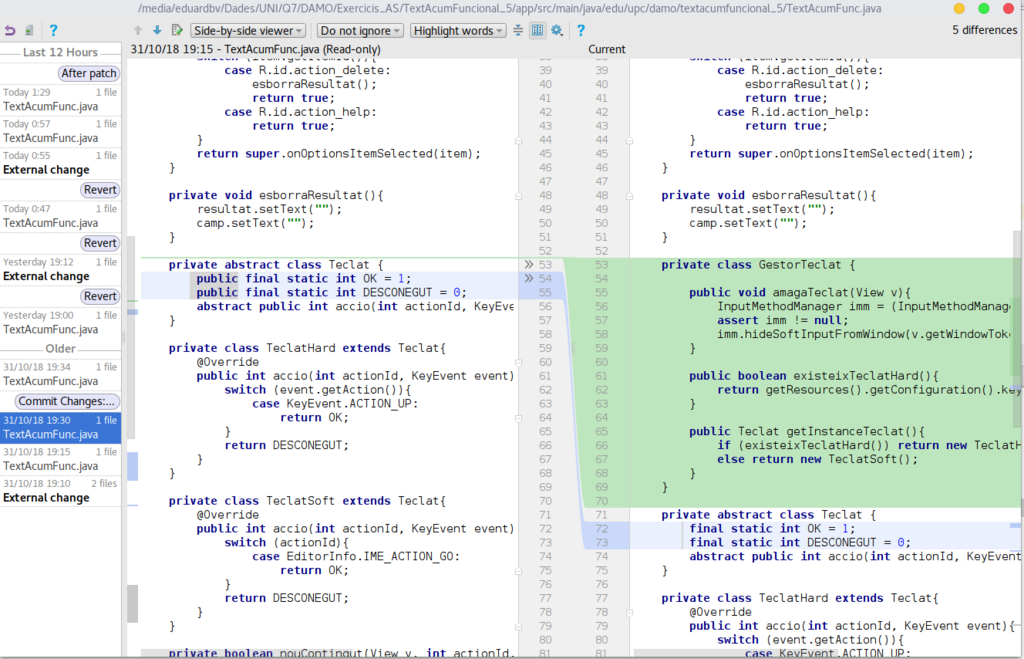The width and height of the screenshot is (1024, 659).
Task: Click the collapse unchanged fragments icon
Action: pos(518,30)
